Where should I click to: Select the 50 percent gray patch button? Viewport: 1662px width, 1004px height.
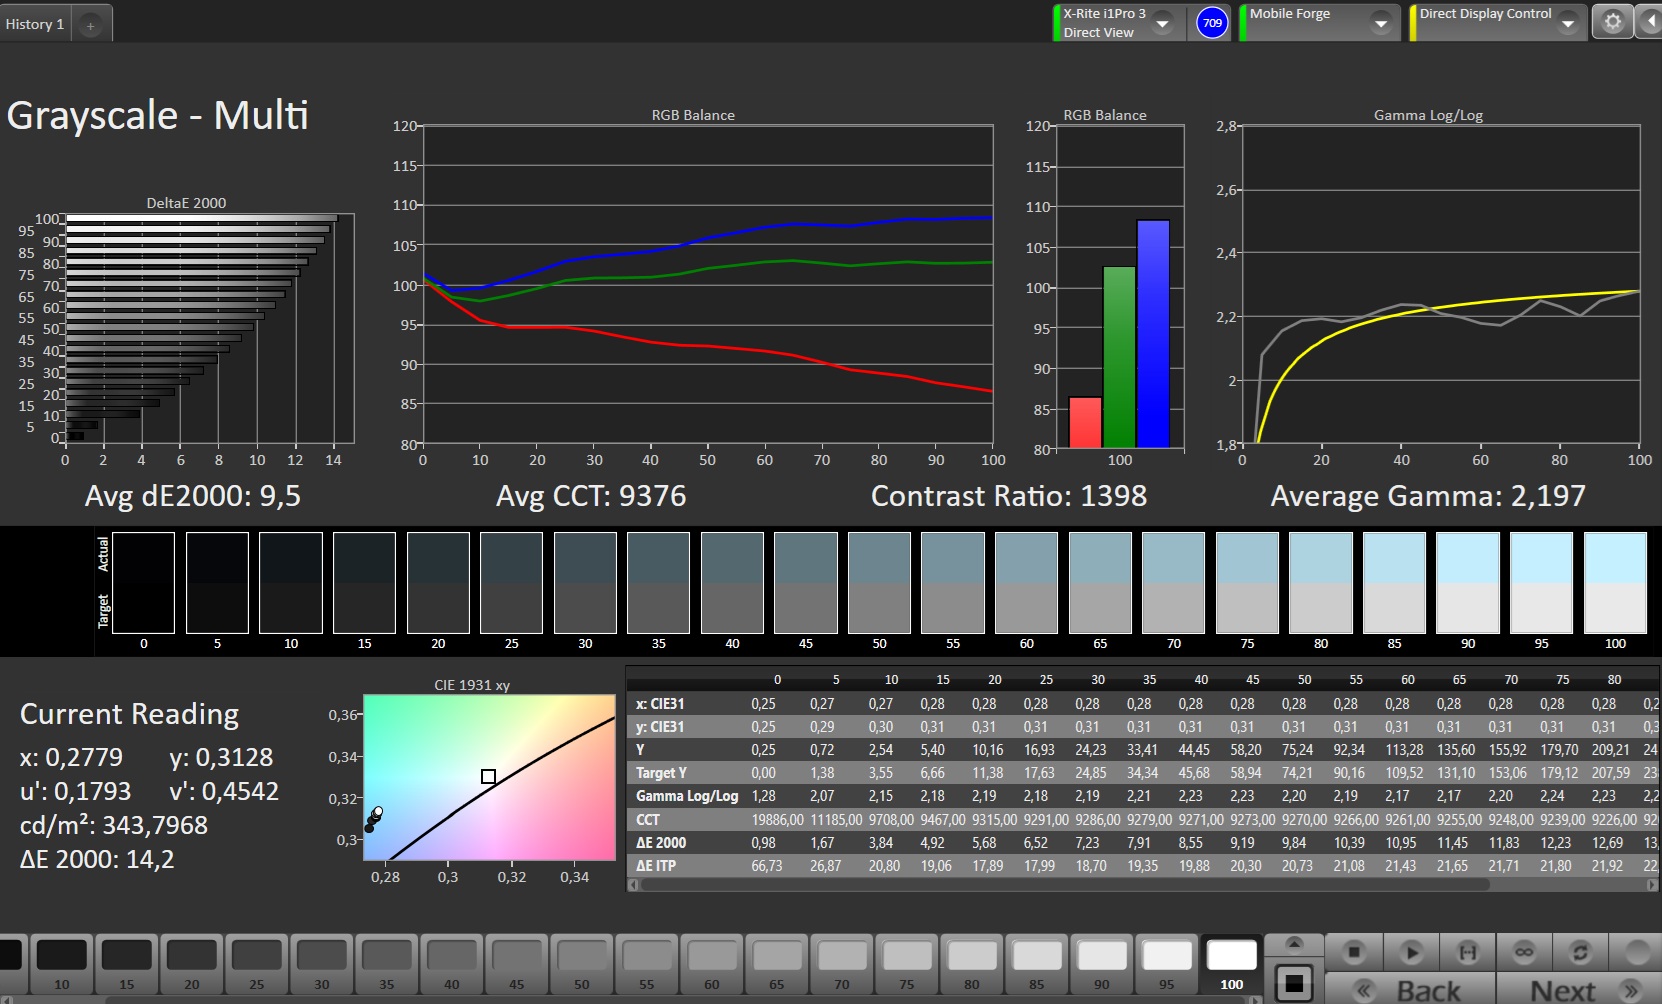(x=582, y=965)
